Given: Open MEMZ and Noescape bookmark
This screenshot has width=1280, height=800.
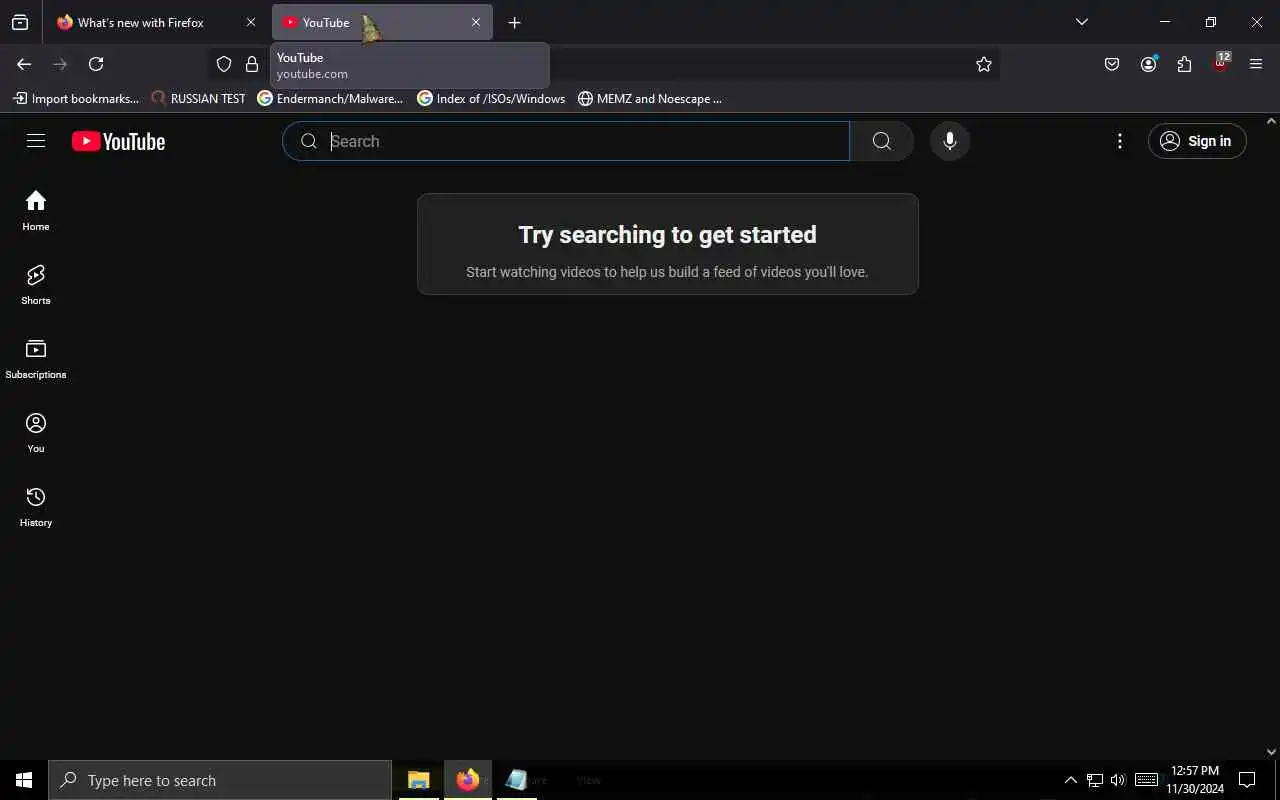Looking at the screenshot, I should click(x=650, y=98).
